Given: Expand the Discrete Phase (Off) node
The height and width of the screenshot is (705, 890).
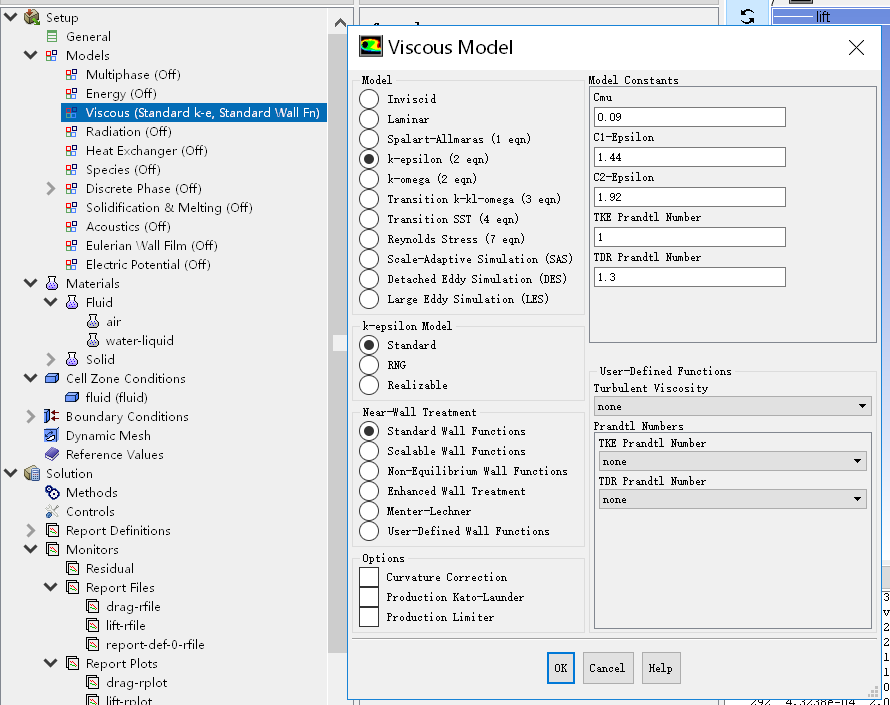Looking at the screenshot, I should tap(51, 188).
